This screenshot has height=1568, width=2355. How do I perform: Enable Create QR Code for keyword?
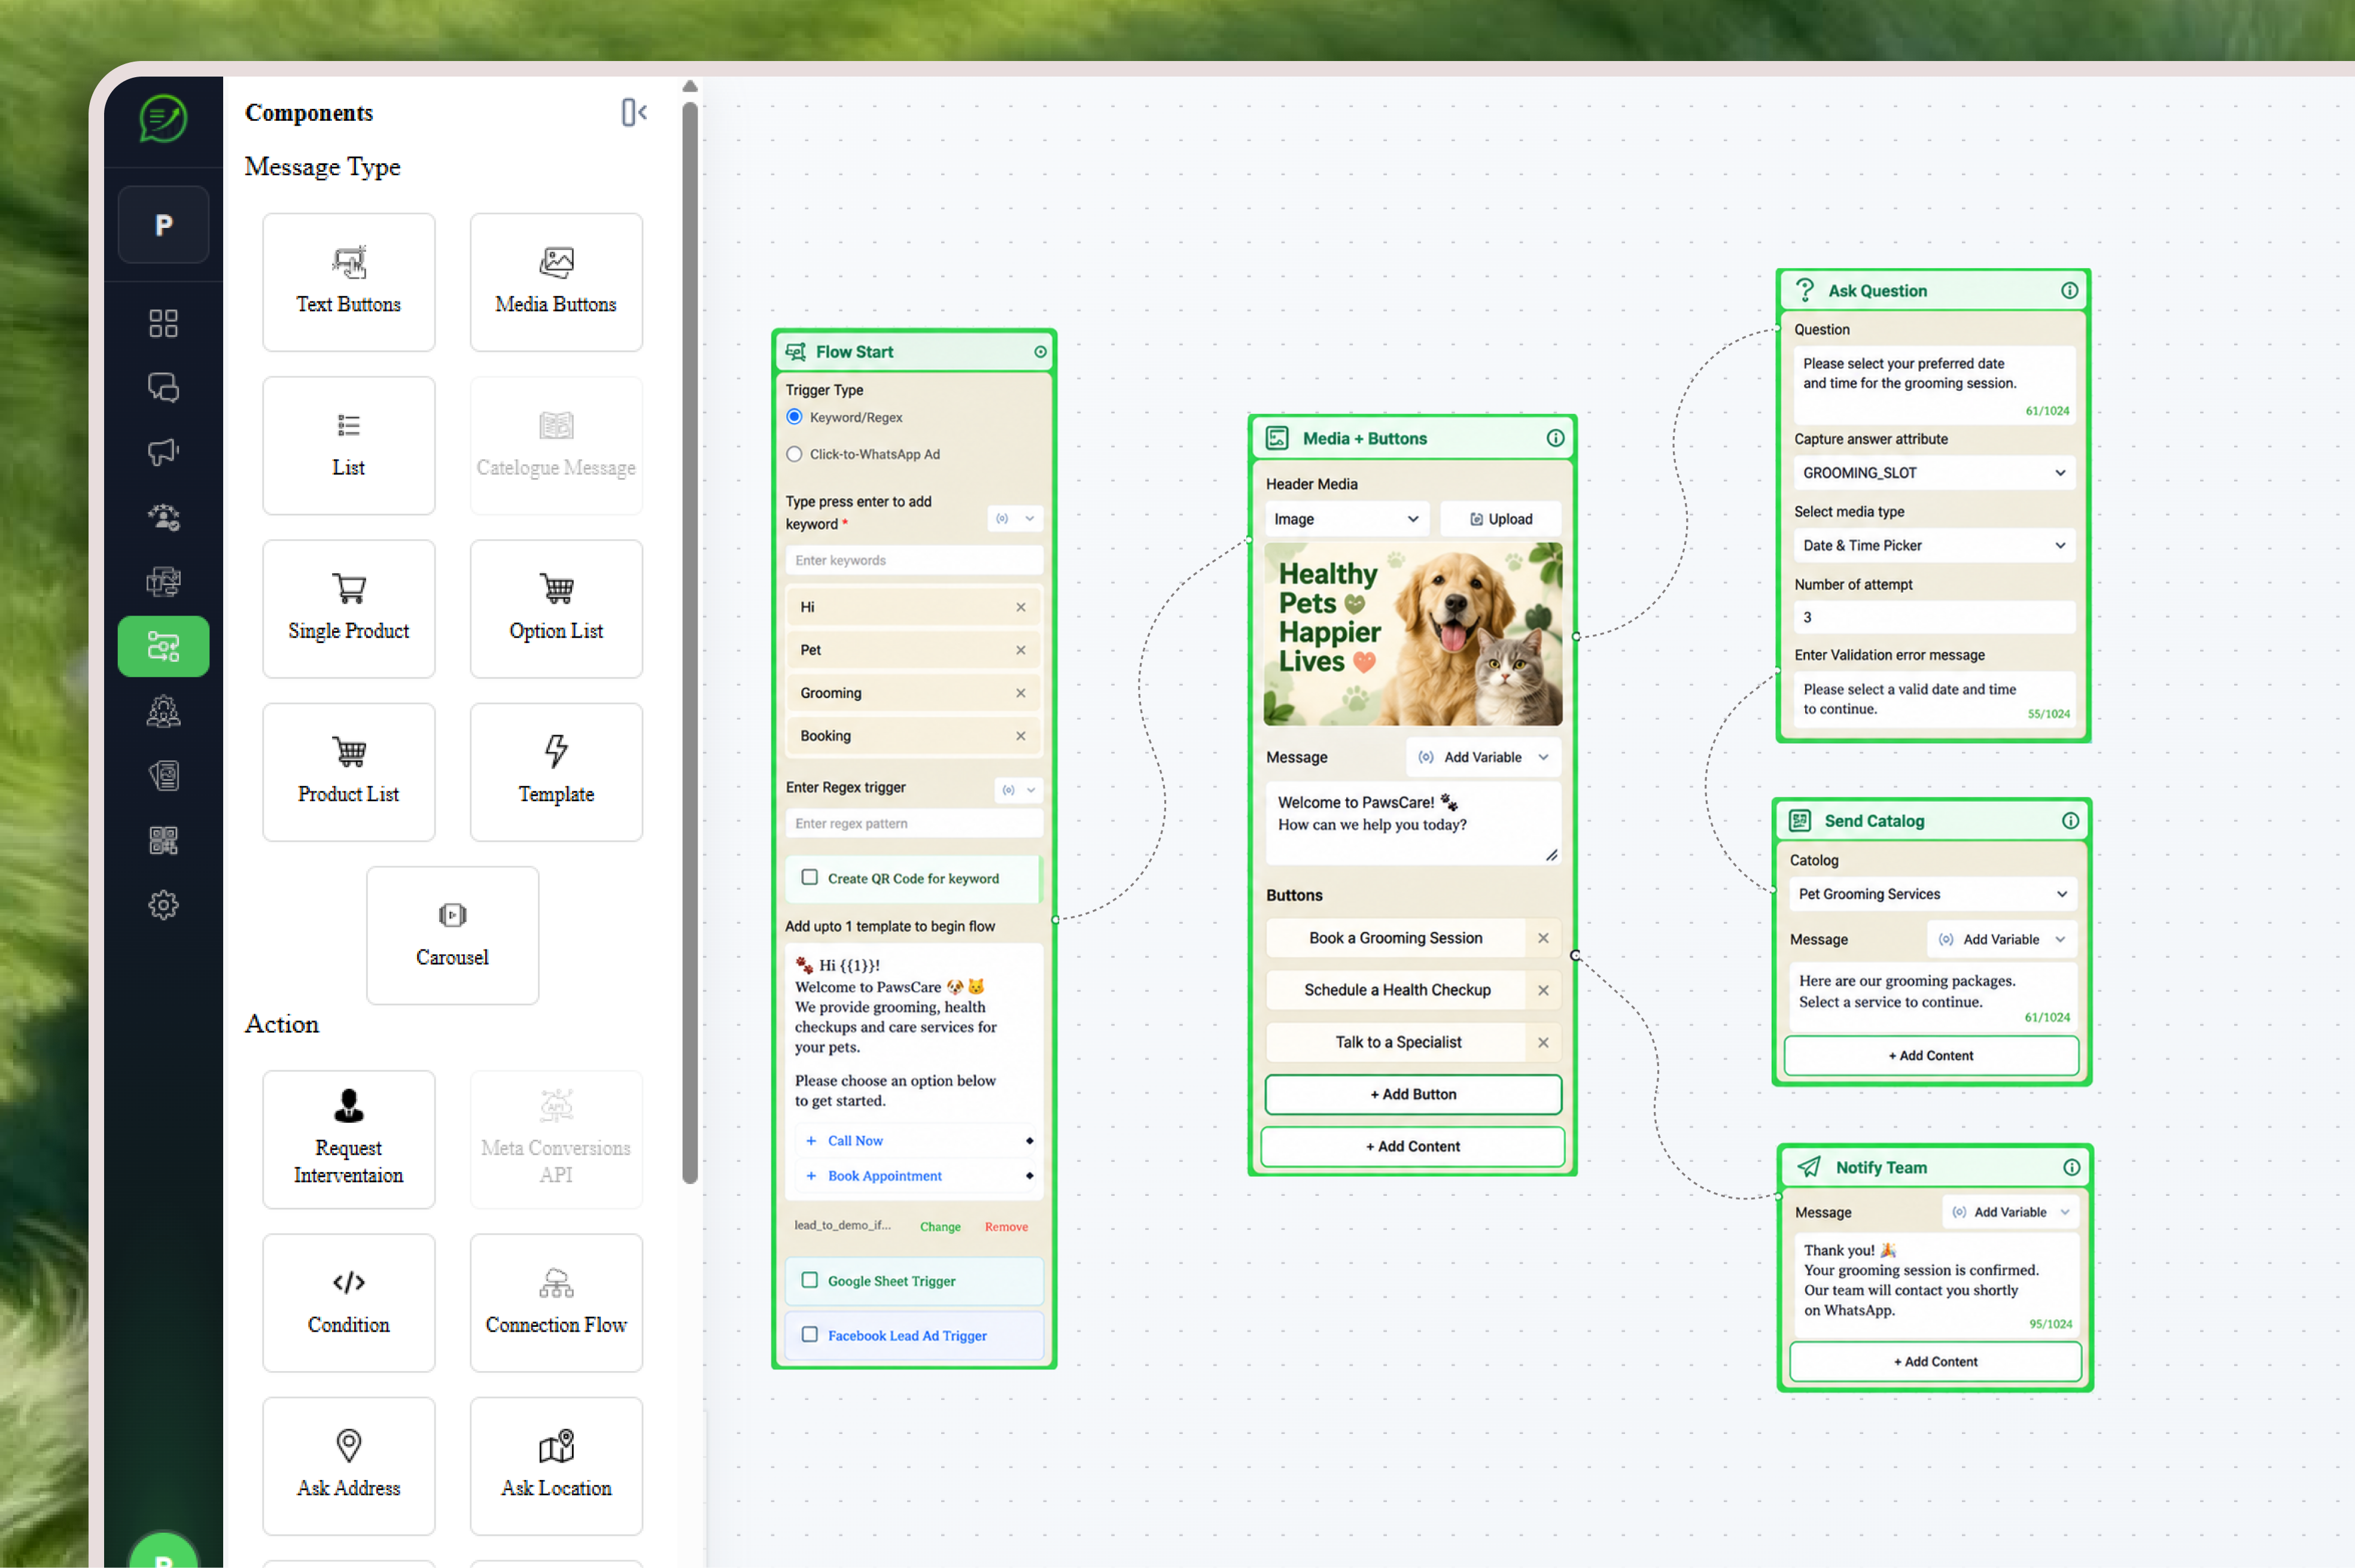point(809,877)
